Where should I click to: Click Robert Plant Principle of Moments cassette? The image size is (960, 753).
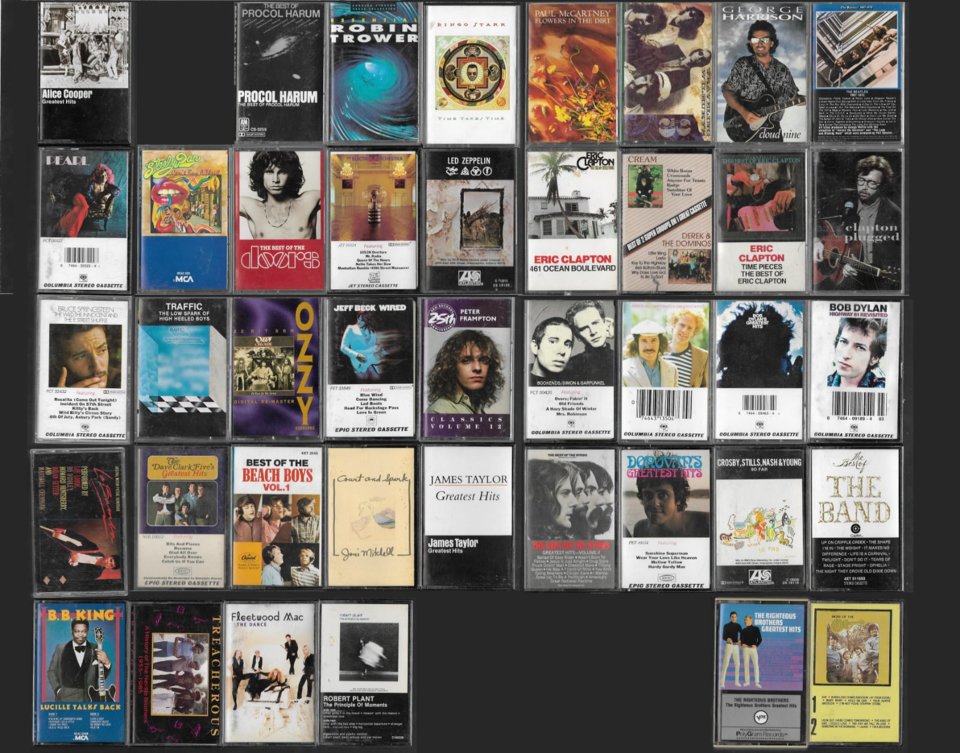pyautogui.click(x=366, y=673)
